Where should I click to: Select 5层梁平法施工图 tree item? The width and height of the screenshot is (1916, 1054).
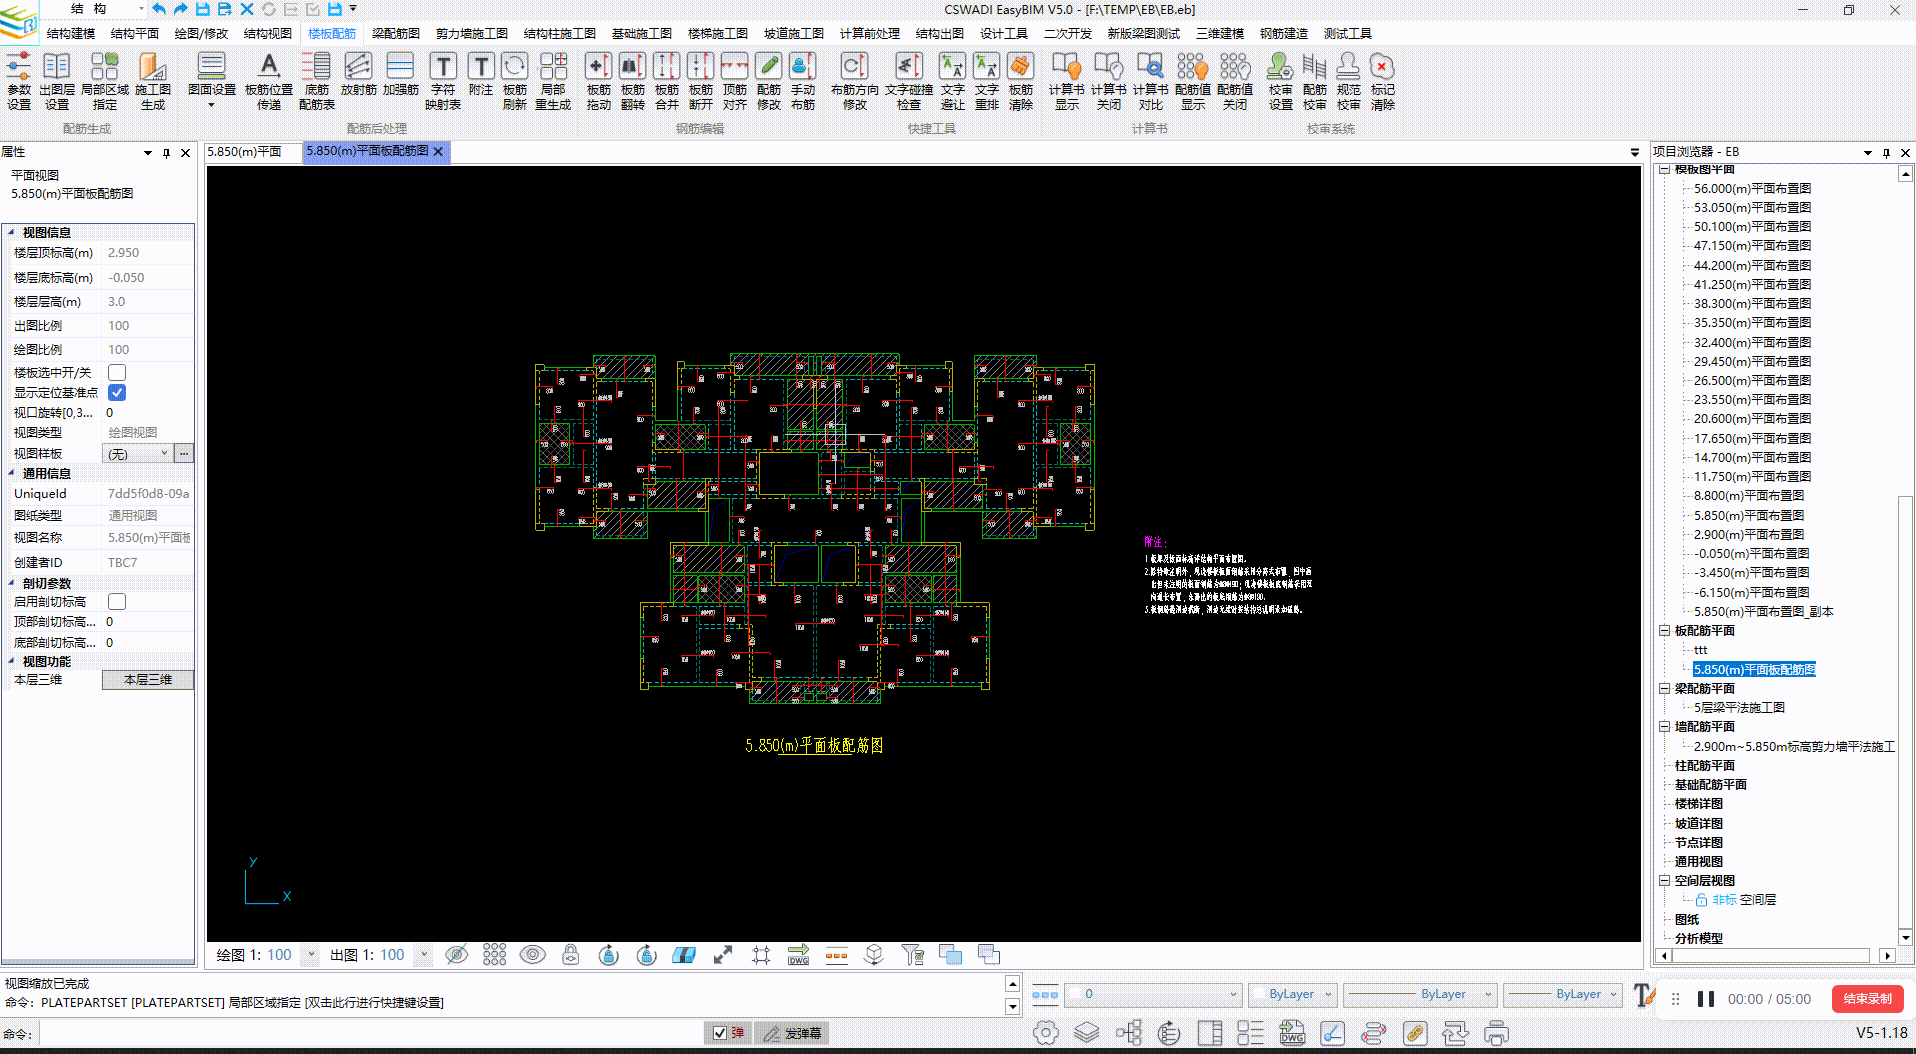[1739, 708]
